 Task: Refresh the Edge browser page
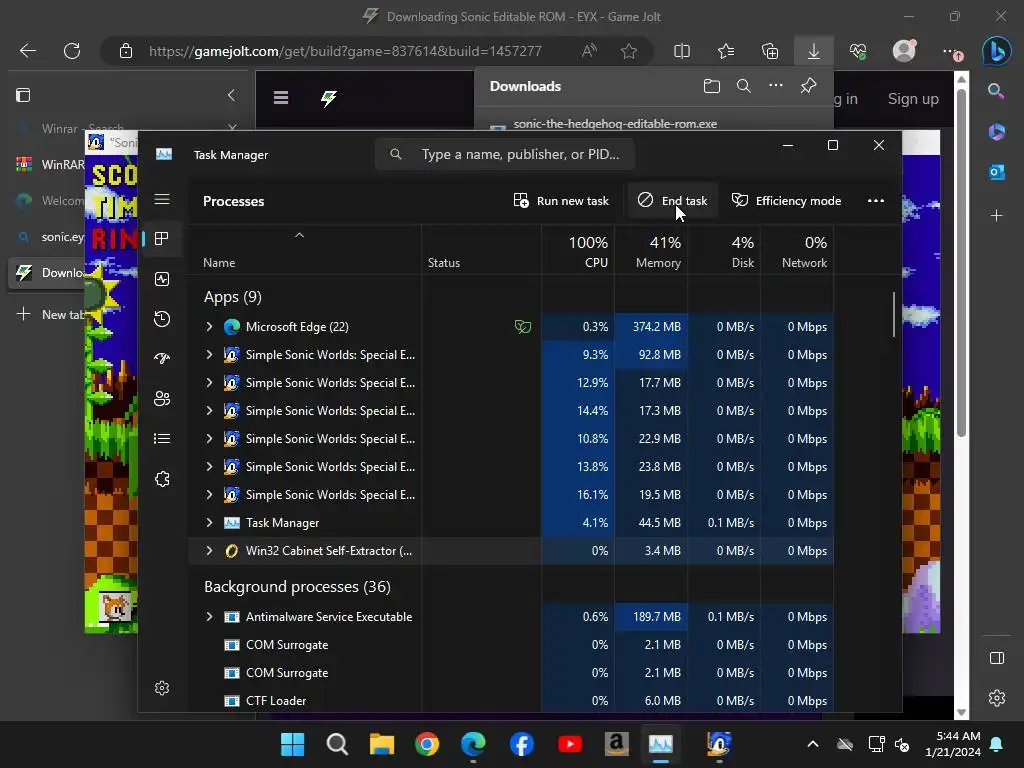(72, 51)
